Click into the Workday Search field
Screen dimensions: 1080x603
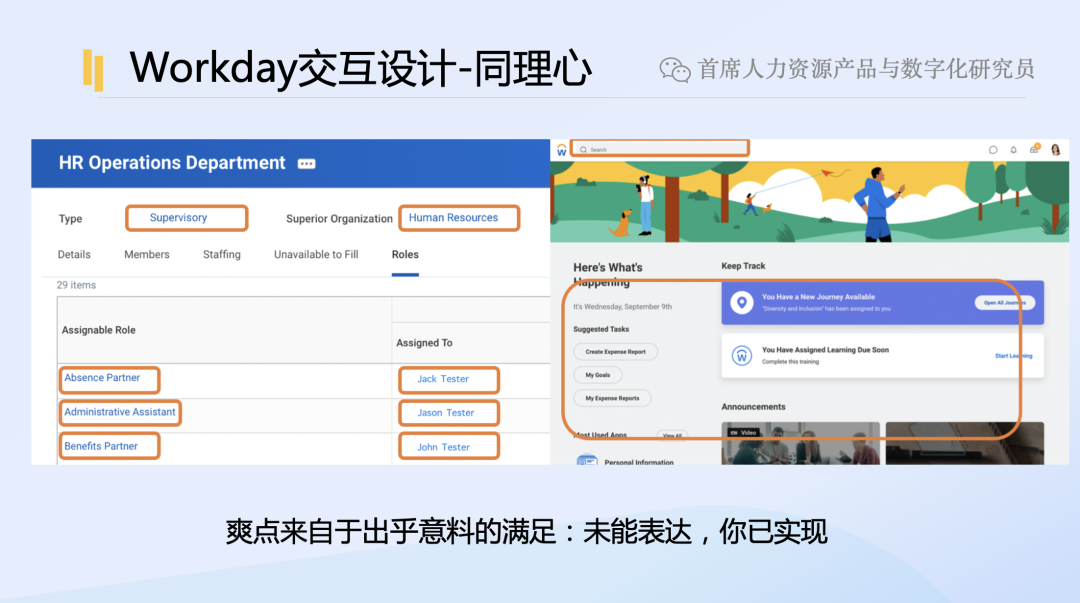[x=661, y=149]
